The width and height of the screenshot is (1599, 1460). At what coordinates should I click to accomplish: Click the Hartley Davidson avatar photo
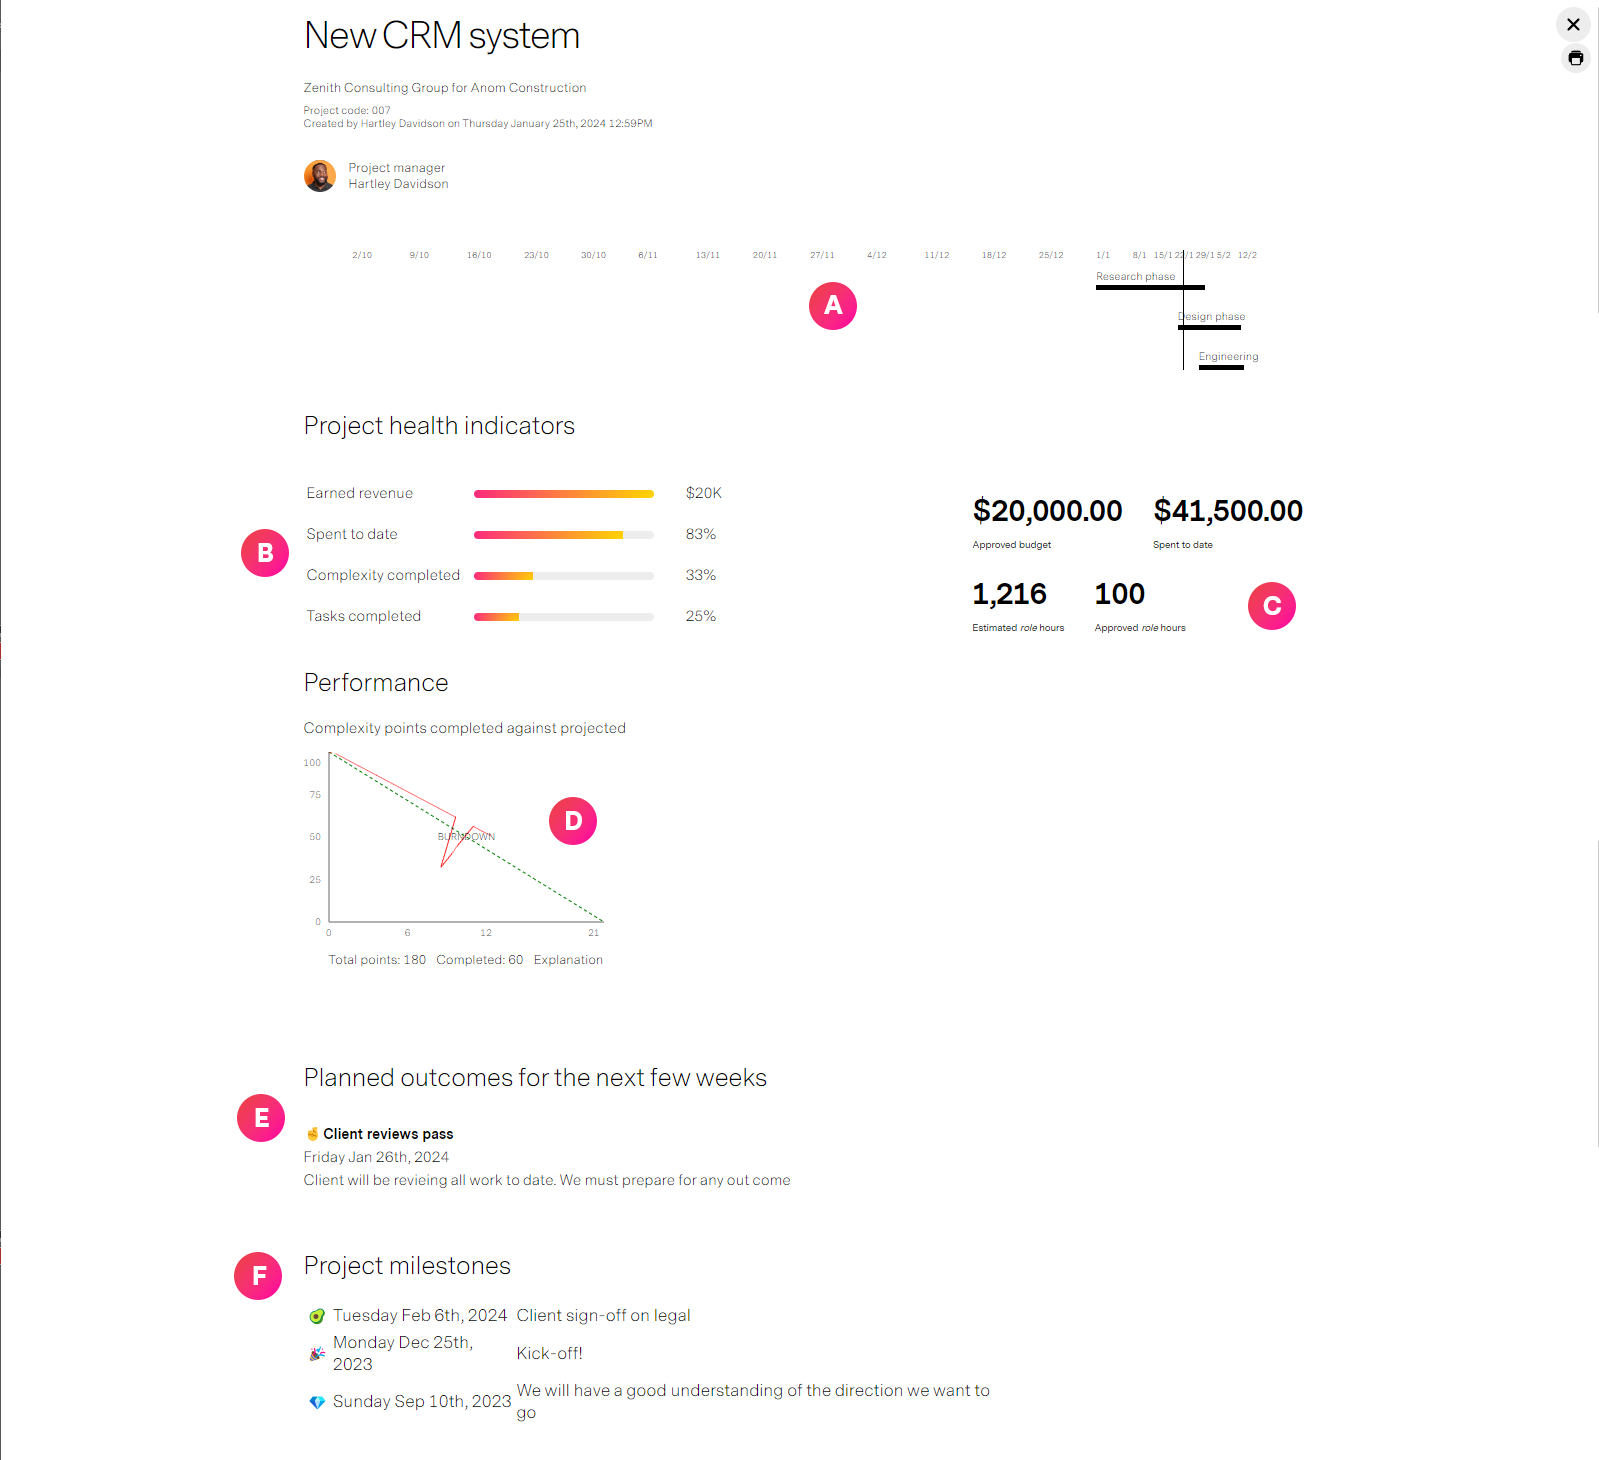click(320, 176)
